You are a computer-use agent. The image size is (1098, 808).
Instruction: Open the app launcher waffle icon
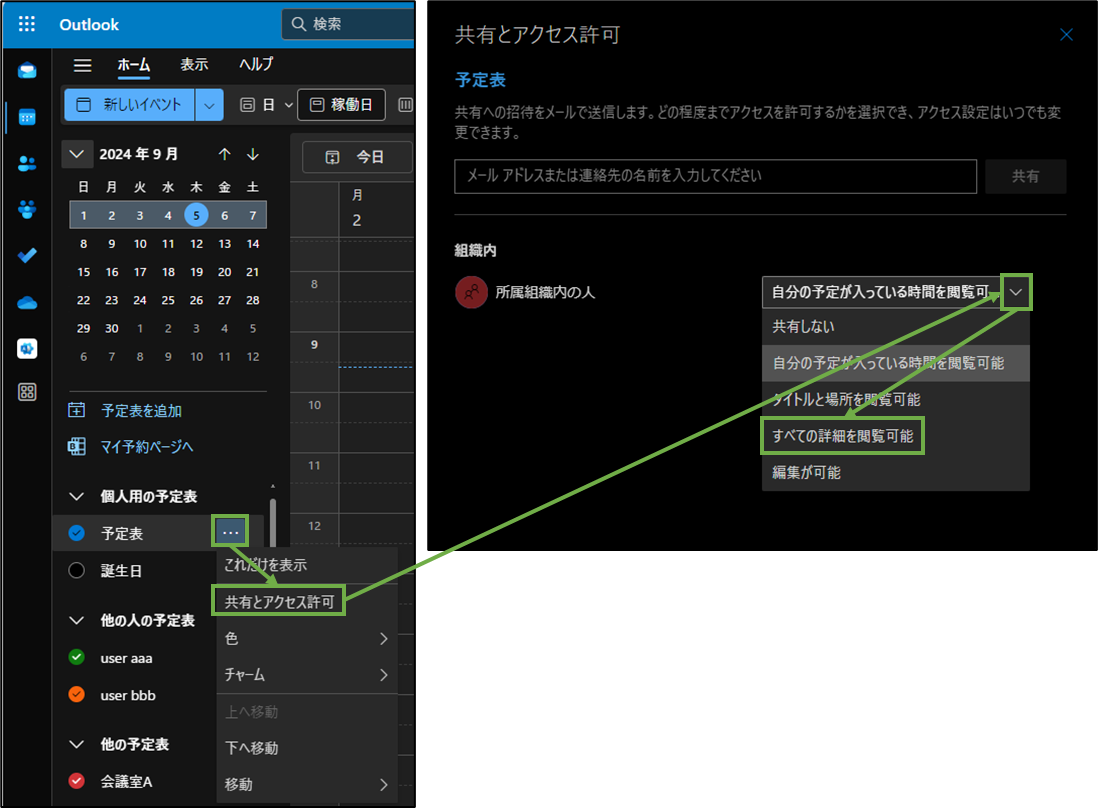pos(26,23)
